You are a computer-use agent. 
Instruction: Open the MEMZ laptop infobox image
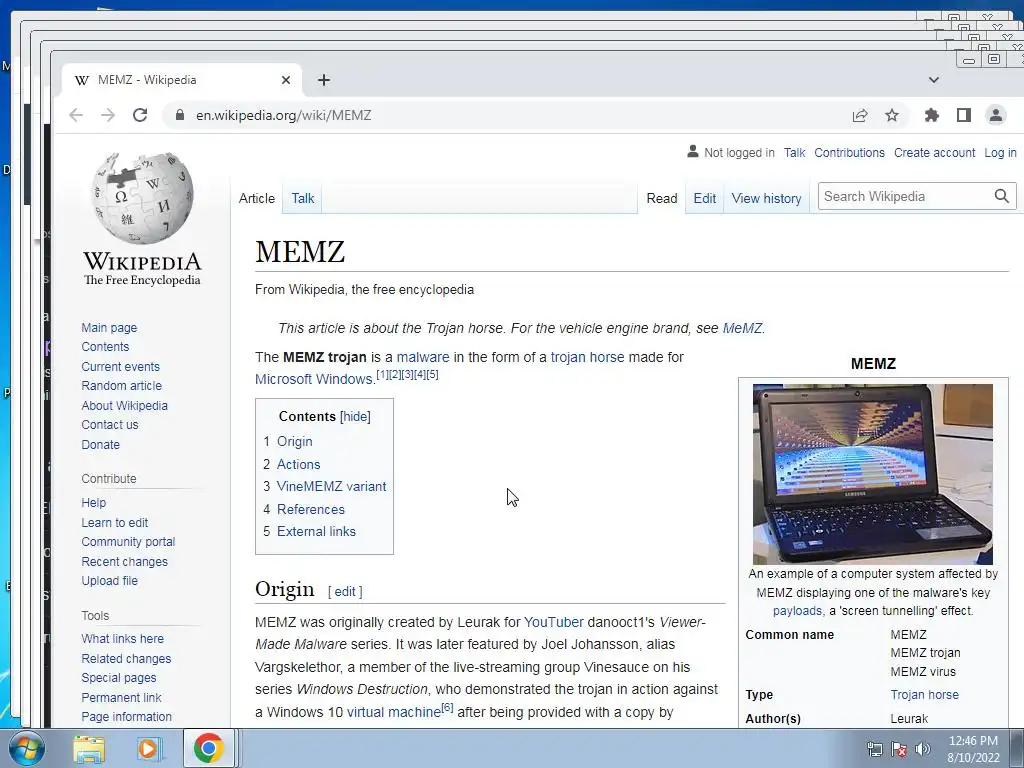click(x=872, y=474)
